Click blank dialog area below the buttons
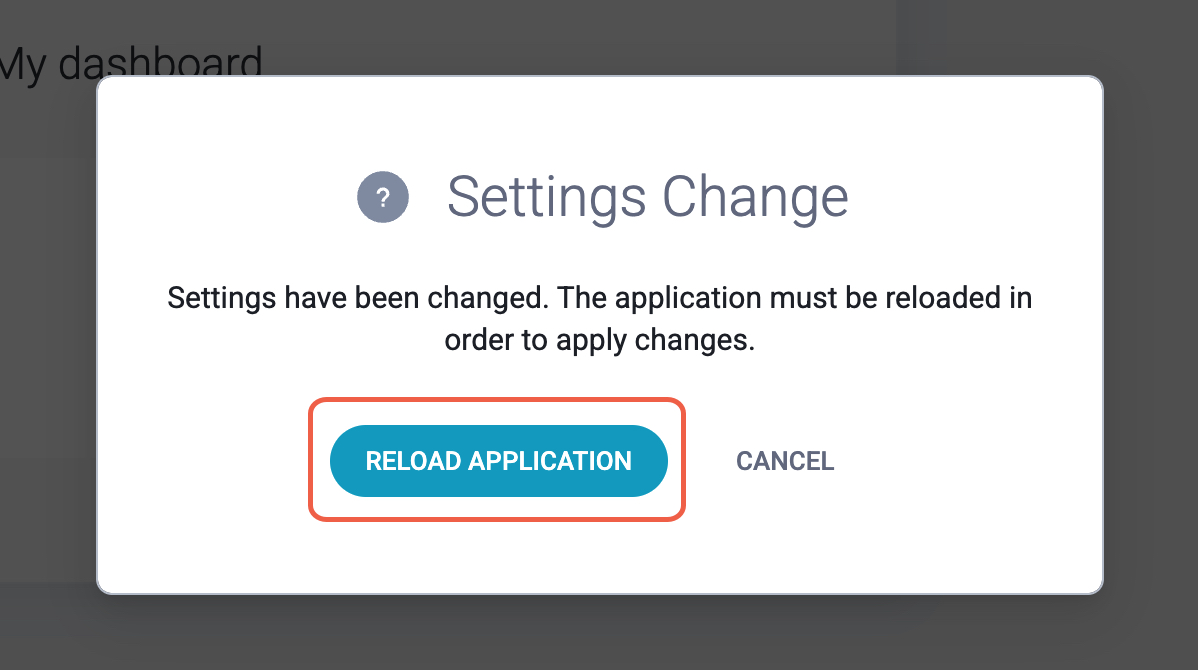Viewport: 1198px width, 670px height. (600, 558)
